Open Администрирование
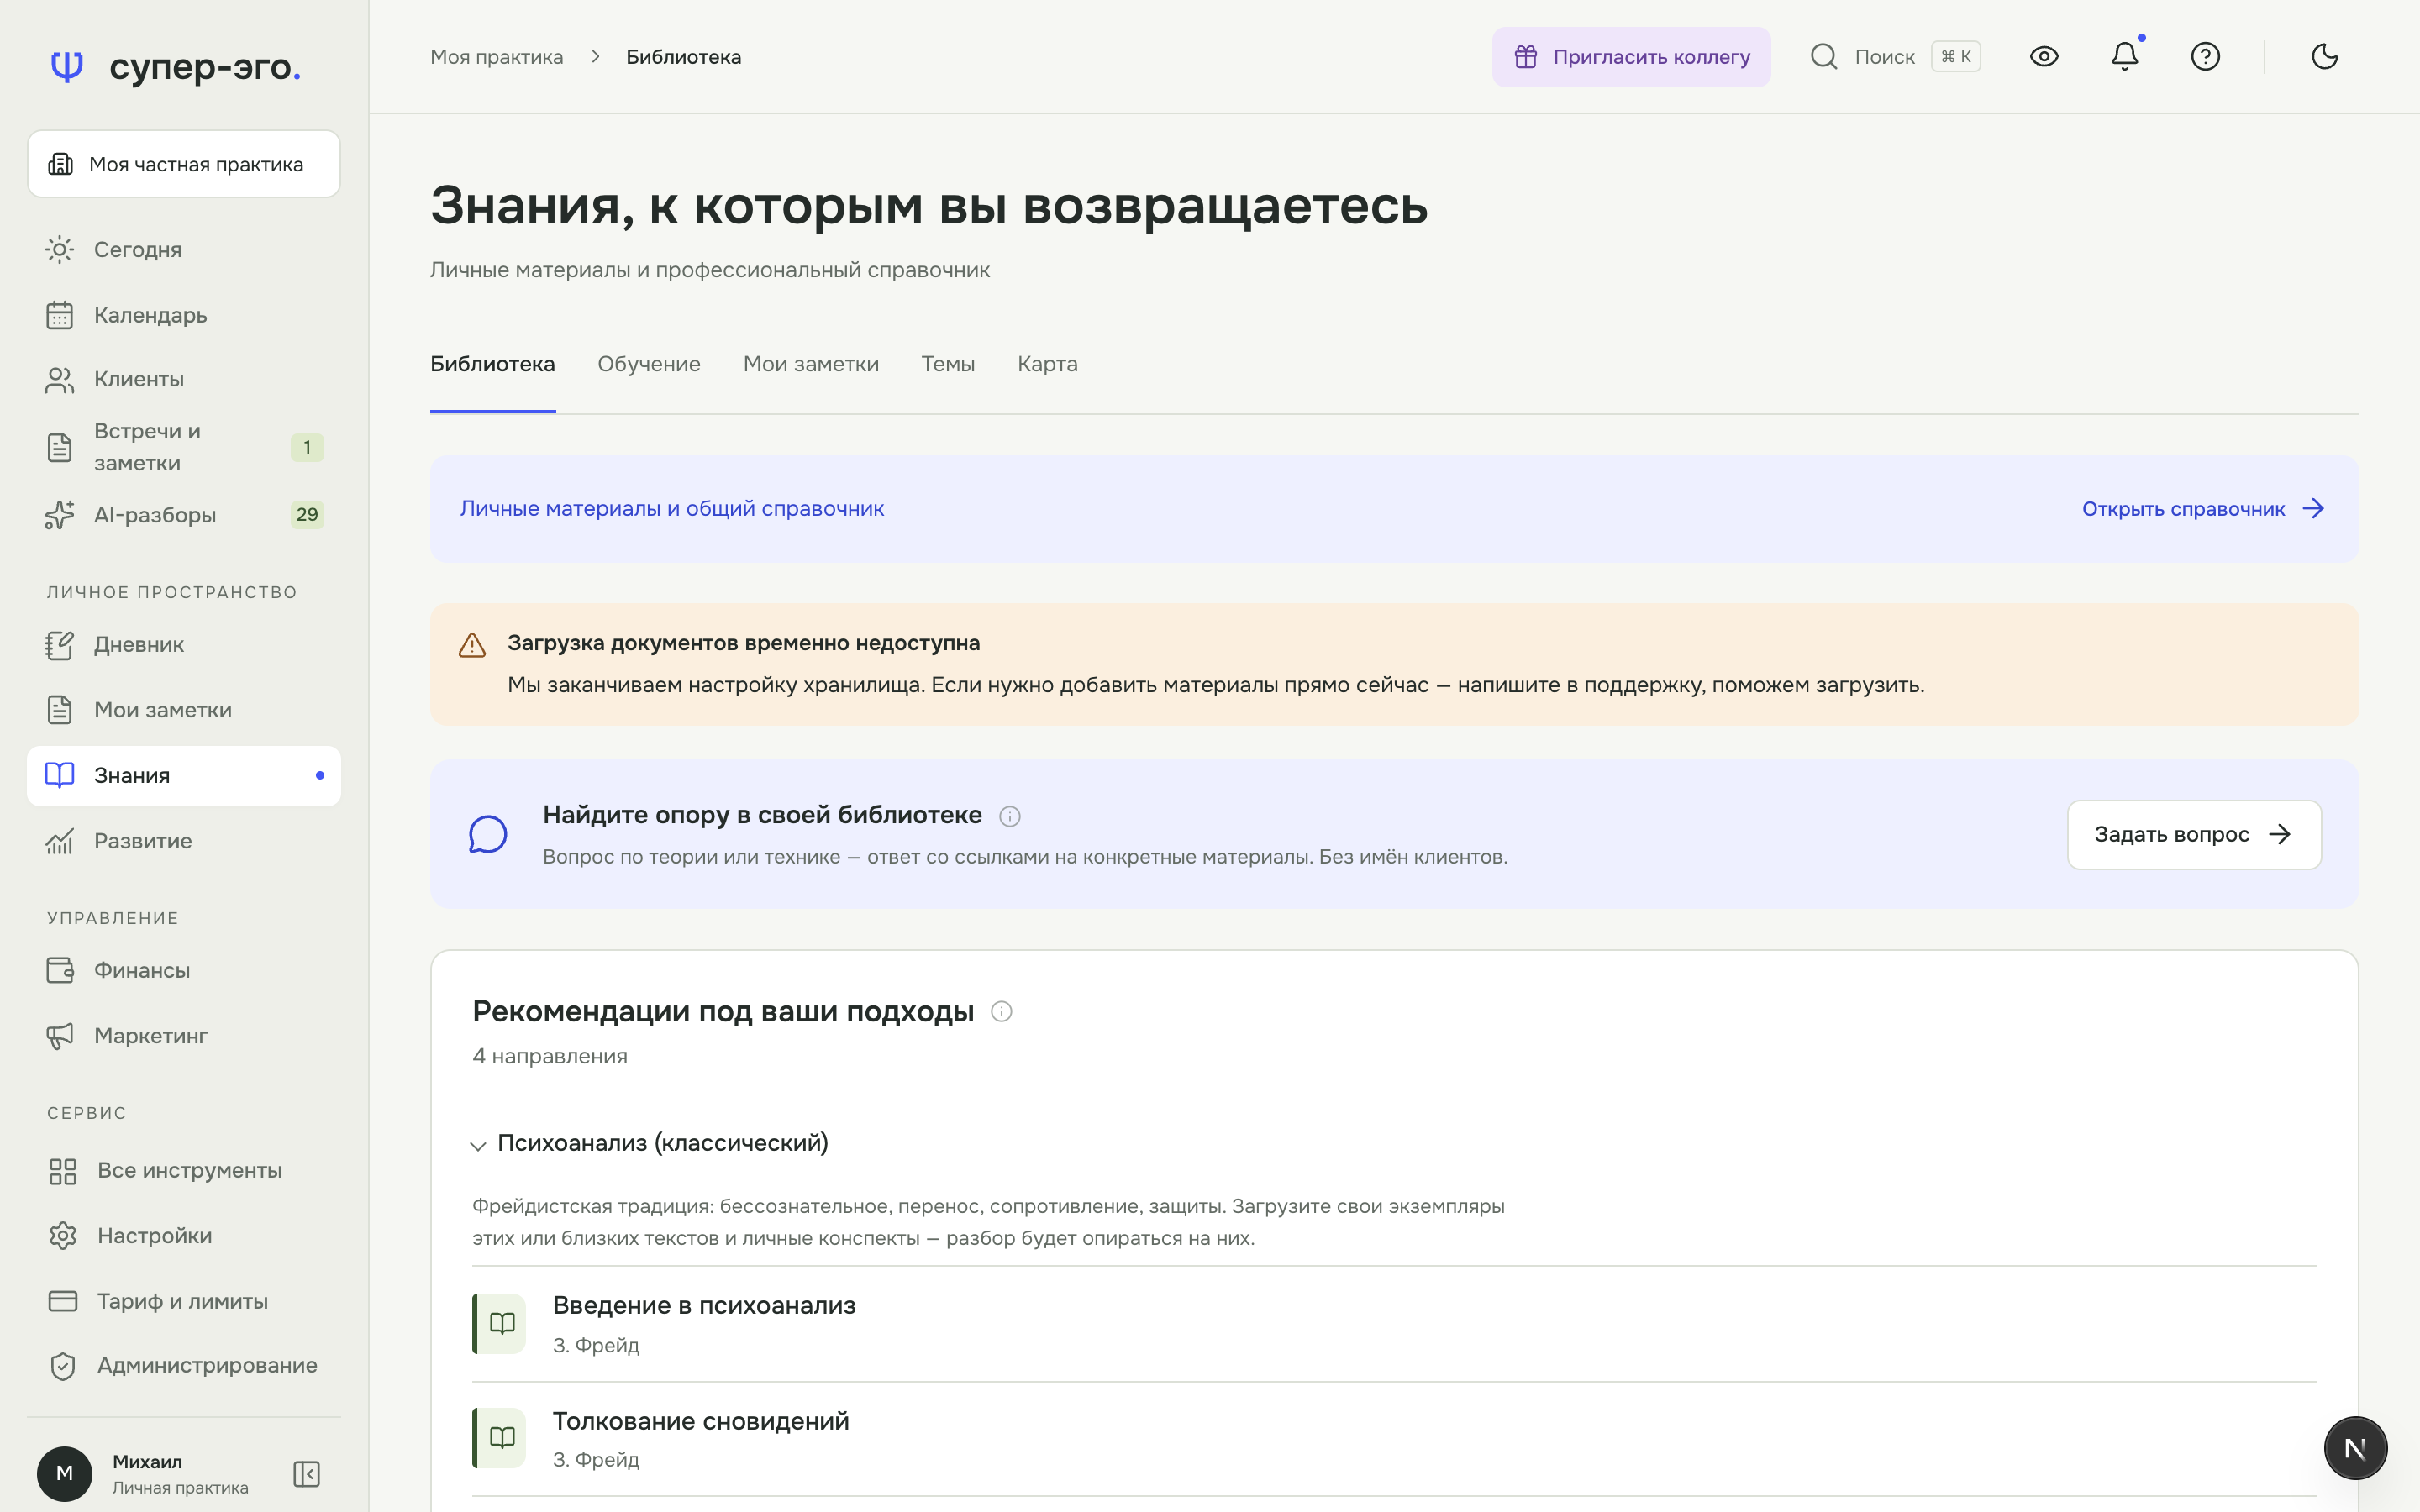The height and width of the screenshot is (1512, 2420). pos(184,1366)
